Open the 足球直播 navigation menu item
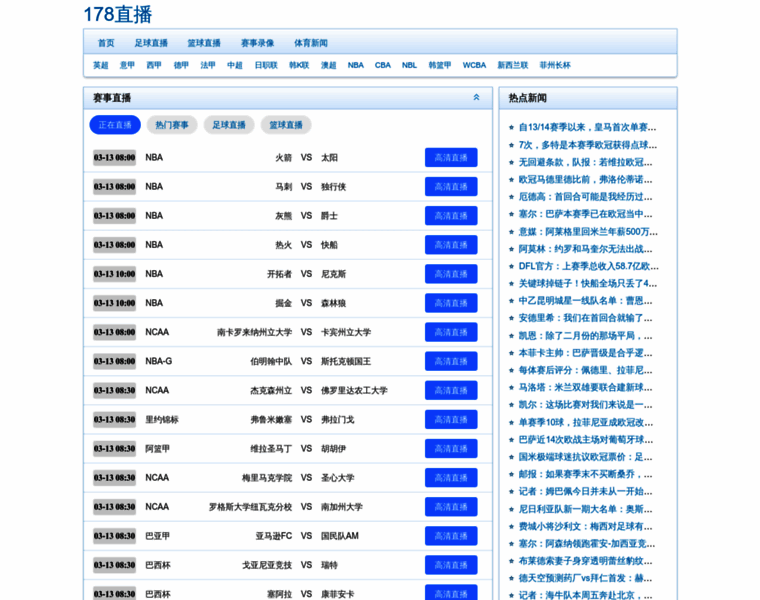This screenshot has height=600, width=760. [151, 43]
